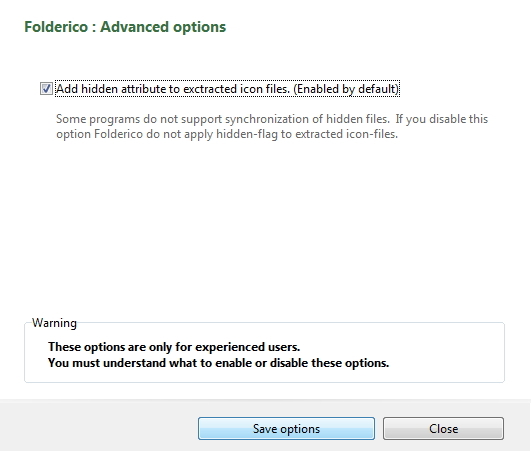Image resolution: width=531 pixels, height=452 pixels.
Task: Click the word 'Folderico' in the dialog title
Action: tap(56, 27)
